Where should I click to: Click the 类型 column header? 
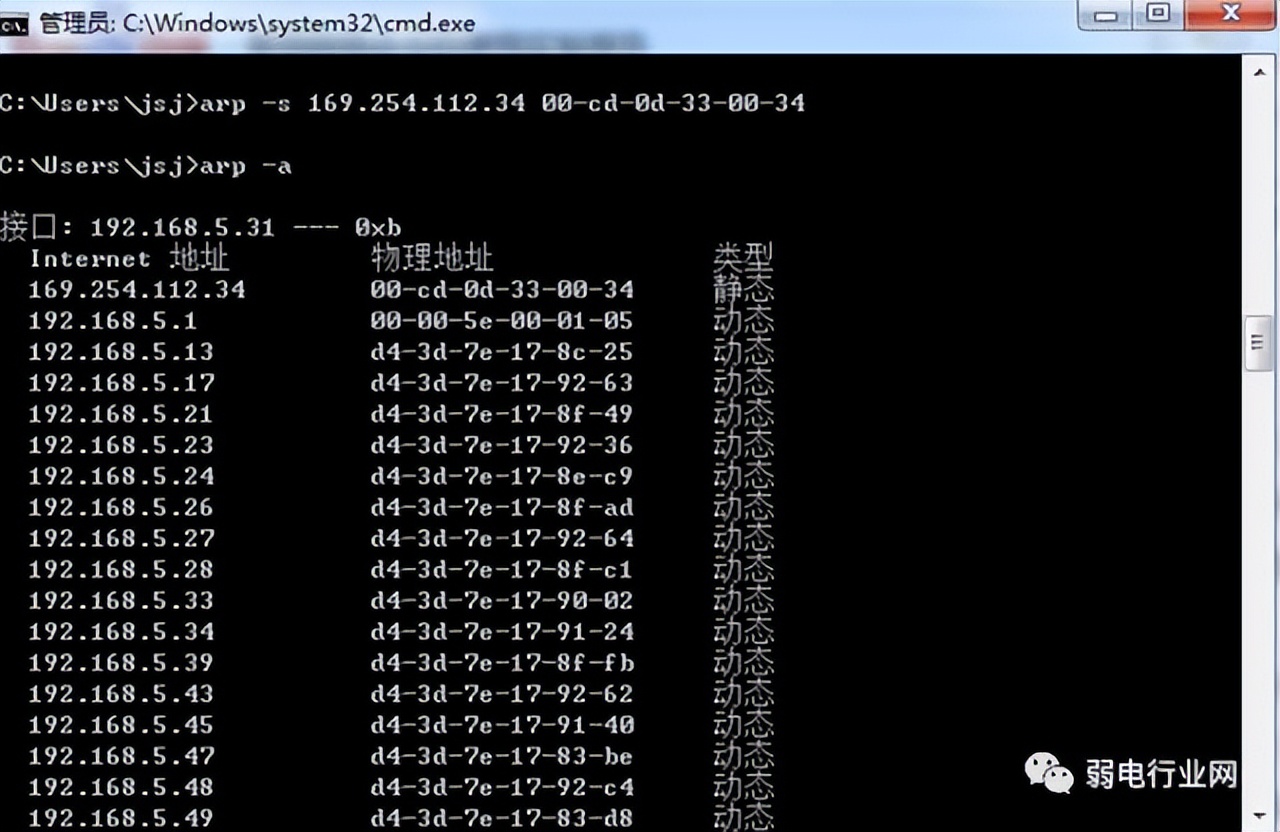[743, 258]
